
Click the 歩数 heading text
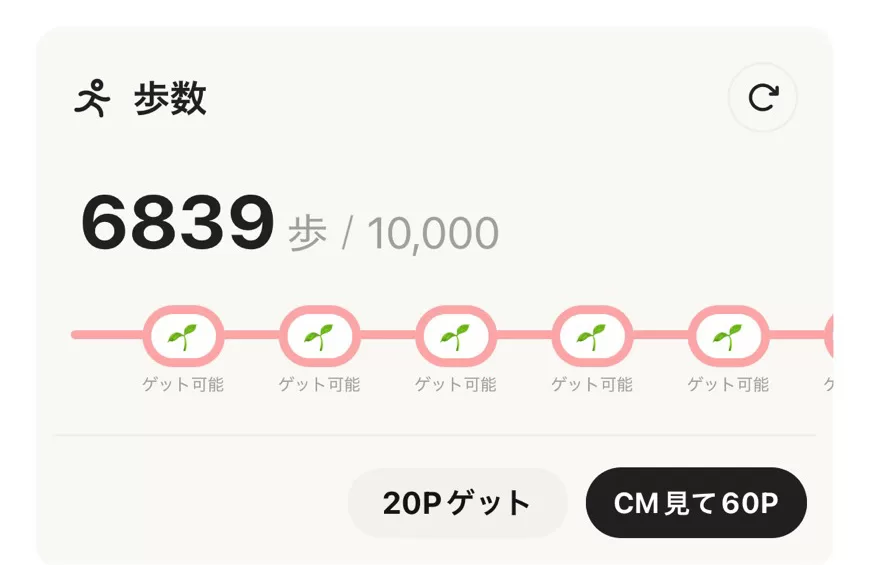(x=170, y=99)
